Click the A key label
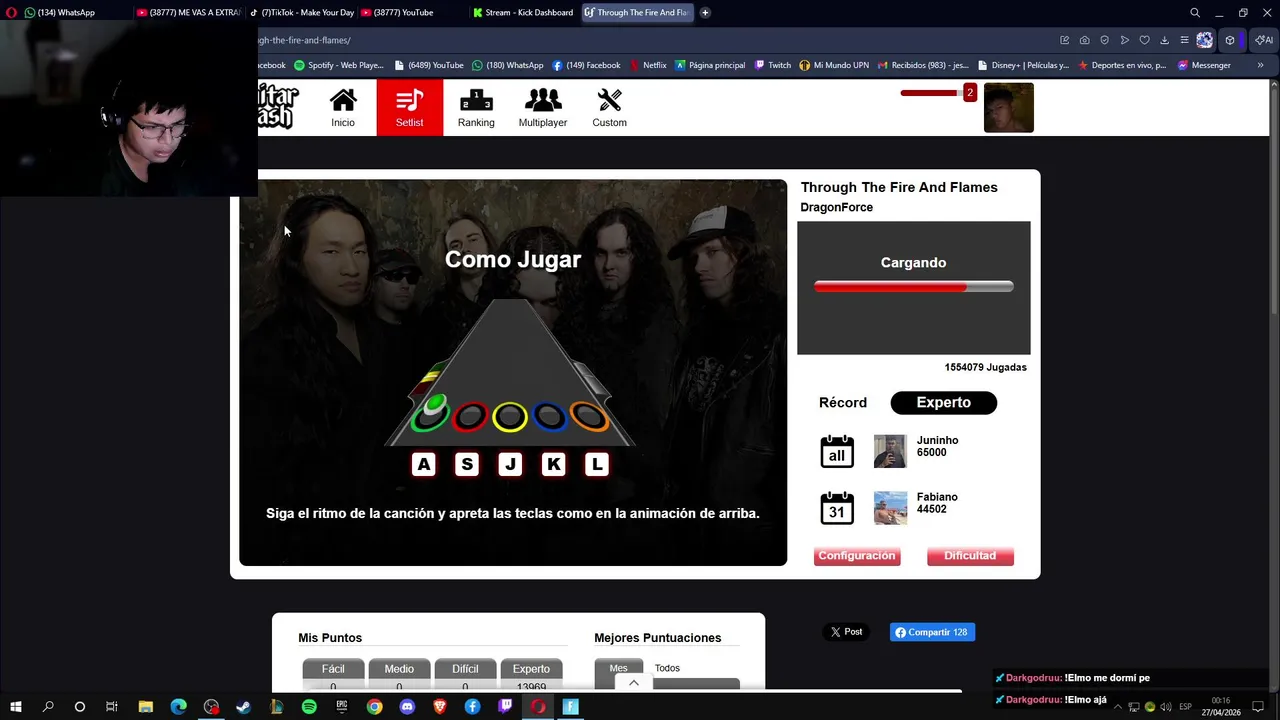This screenshot has height=720, width=1280. tap(424, 464)
